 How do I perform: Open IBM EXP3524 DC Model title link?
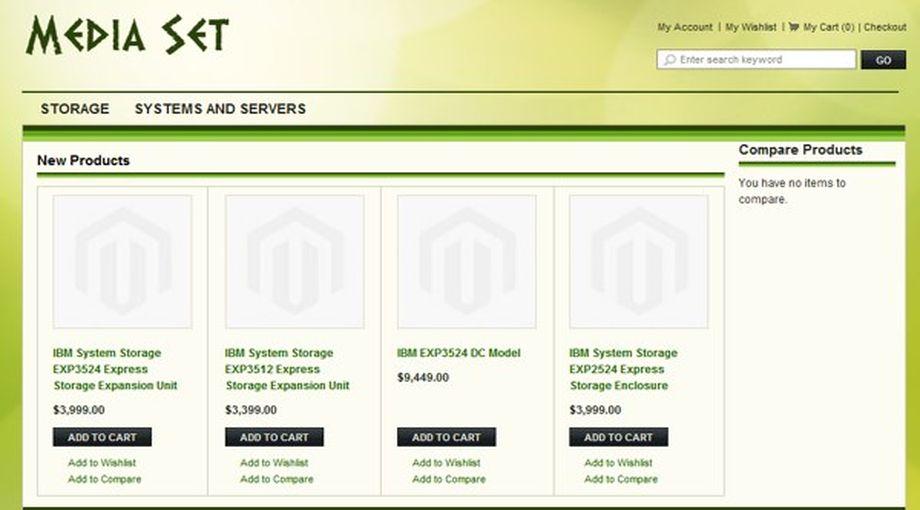pos(459,353)
